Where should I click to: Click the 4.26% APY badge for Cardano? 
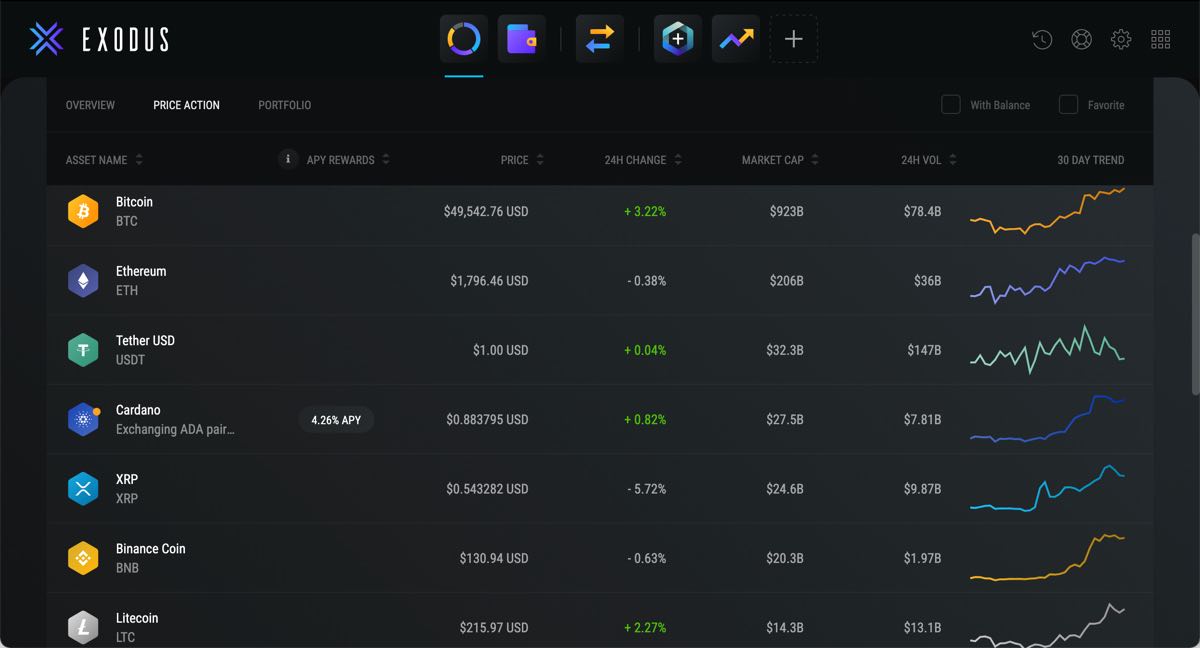tap(336, 420)
